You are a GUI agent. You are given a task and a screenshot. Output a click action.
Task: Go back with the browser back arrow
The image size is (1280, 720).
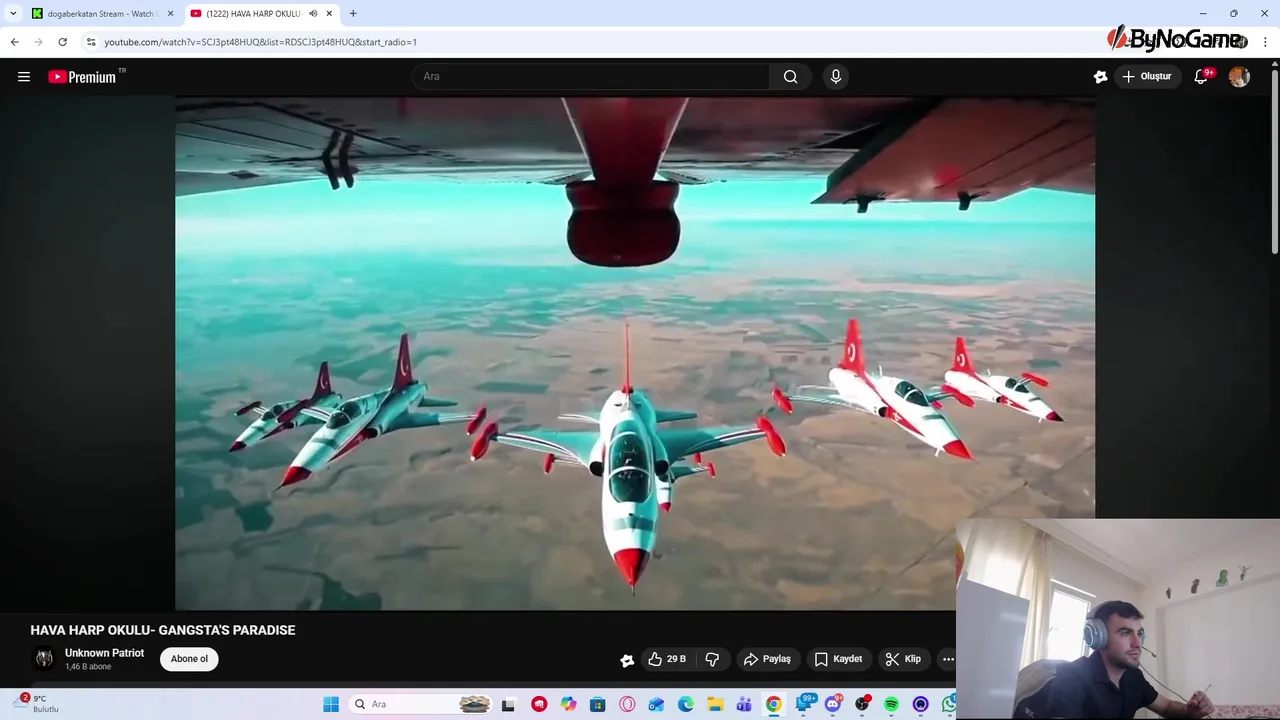tap(15, 42)
